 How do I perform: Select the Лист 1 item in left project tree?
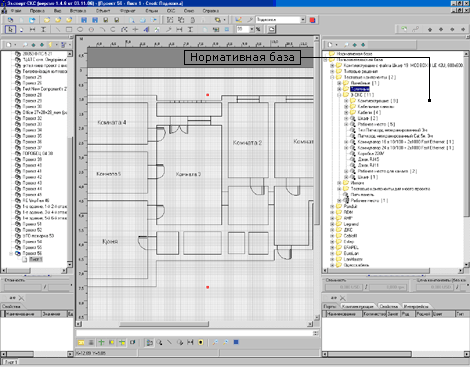36,259
